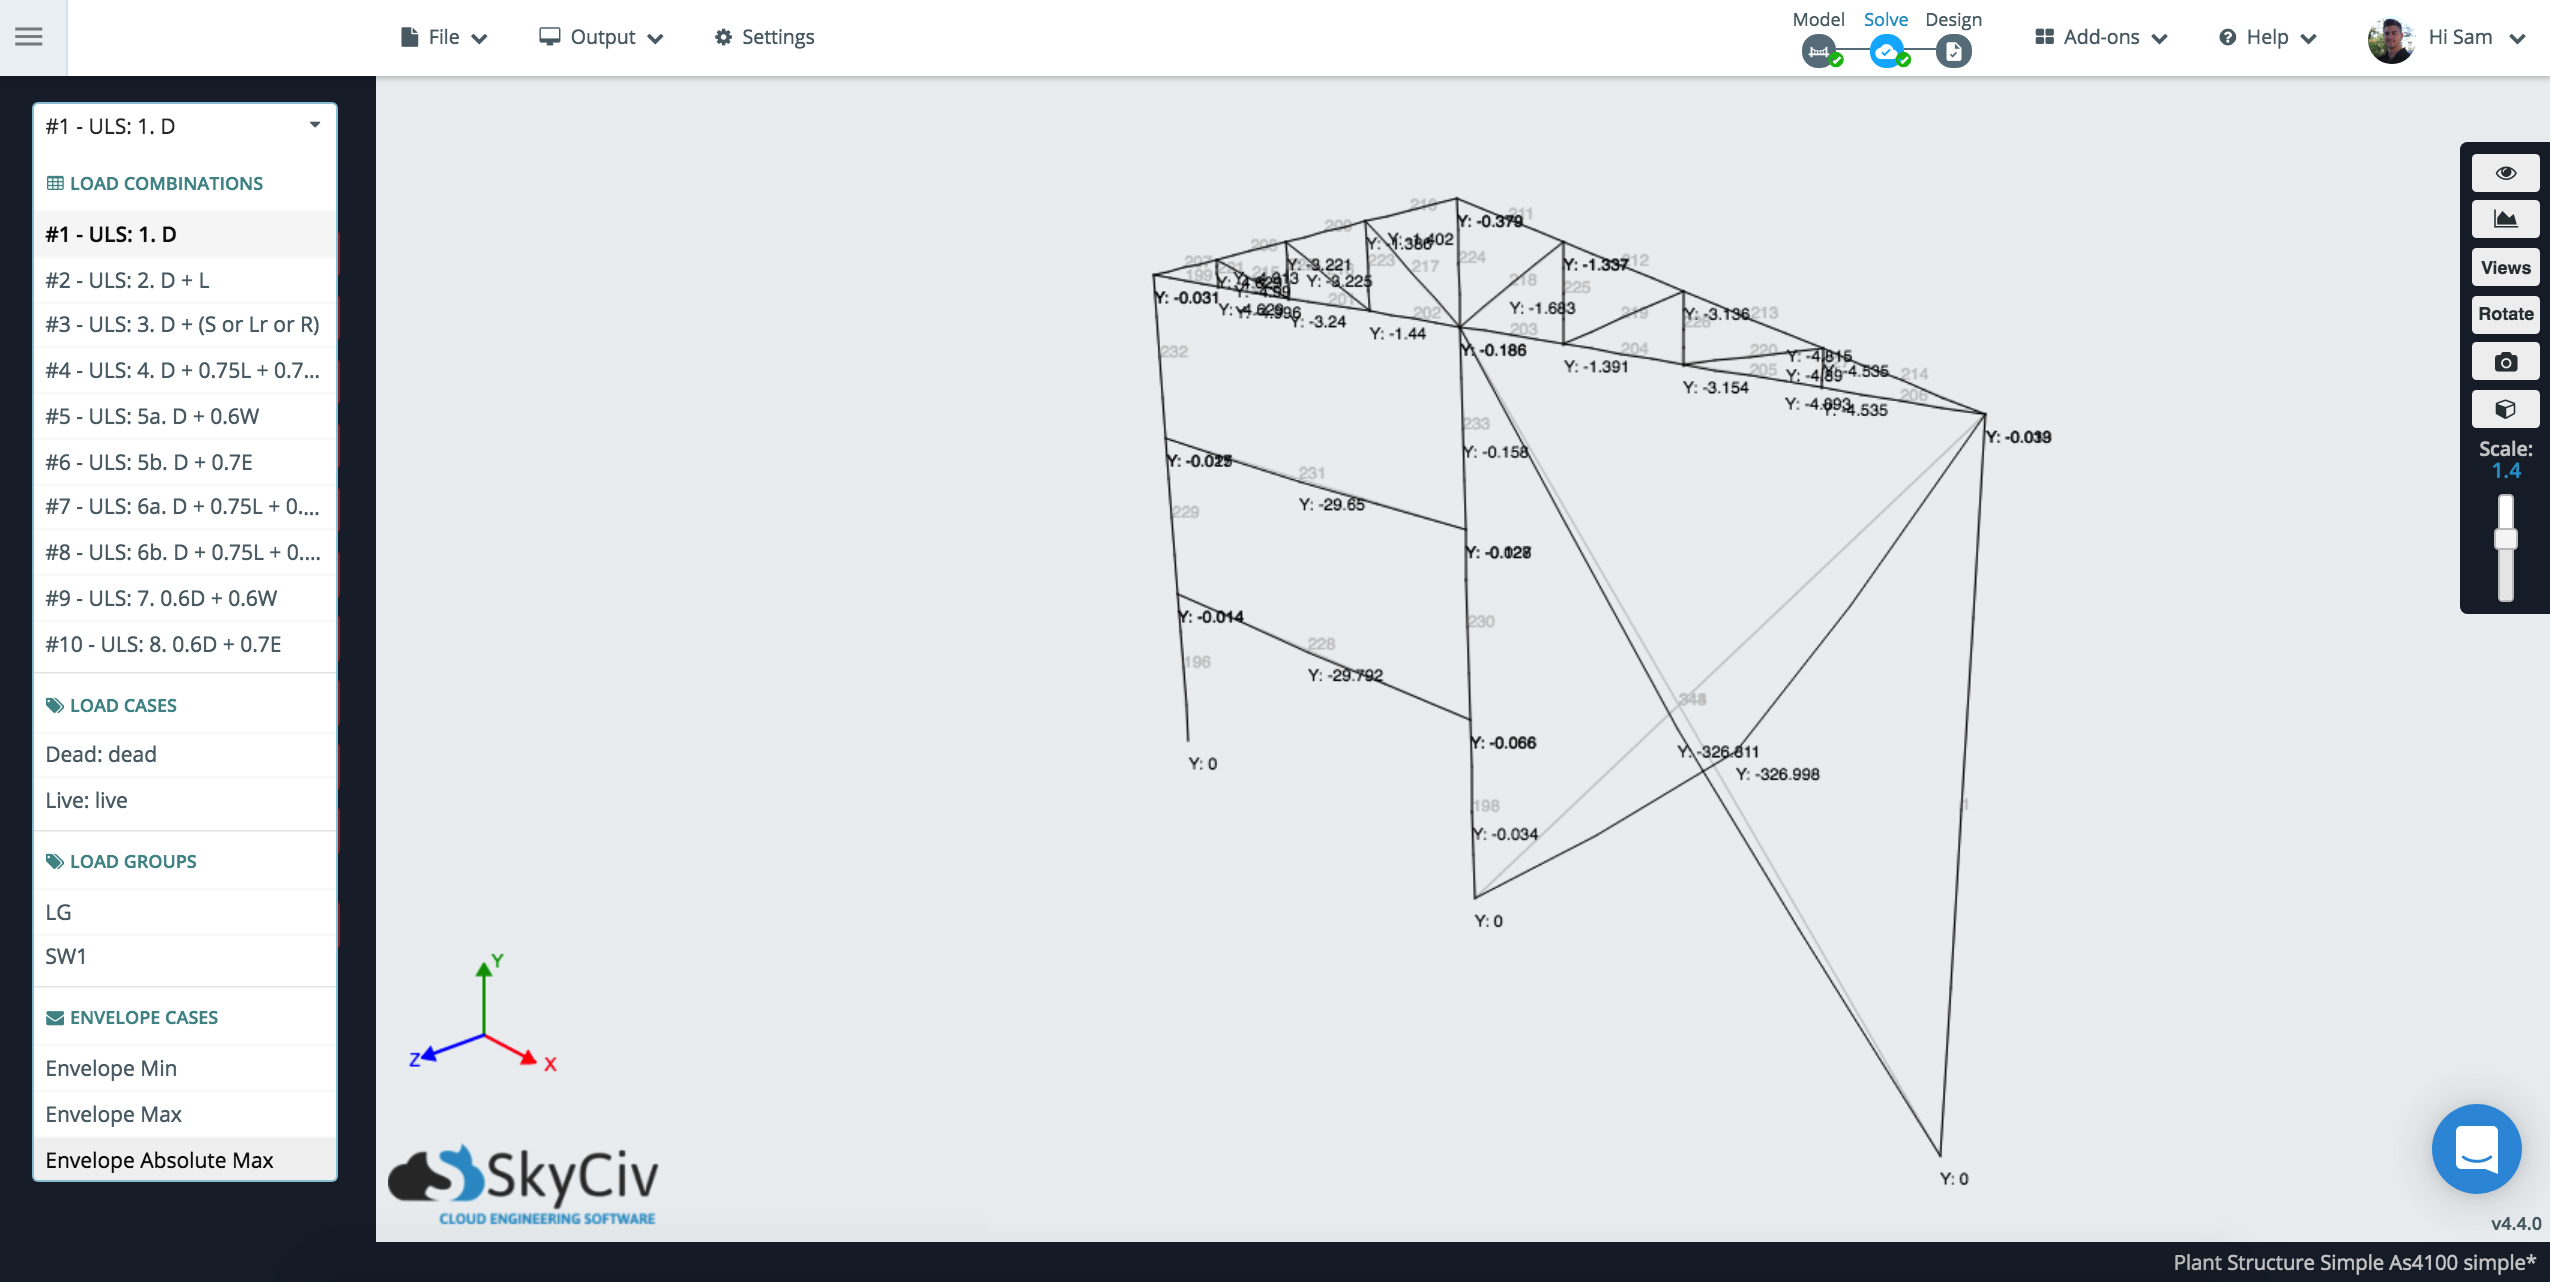Open the chat support bubble
2550x1282 pixels.
pos(2476,1148)
